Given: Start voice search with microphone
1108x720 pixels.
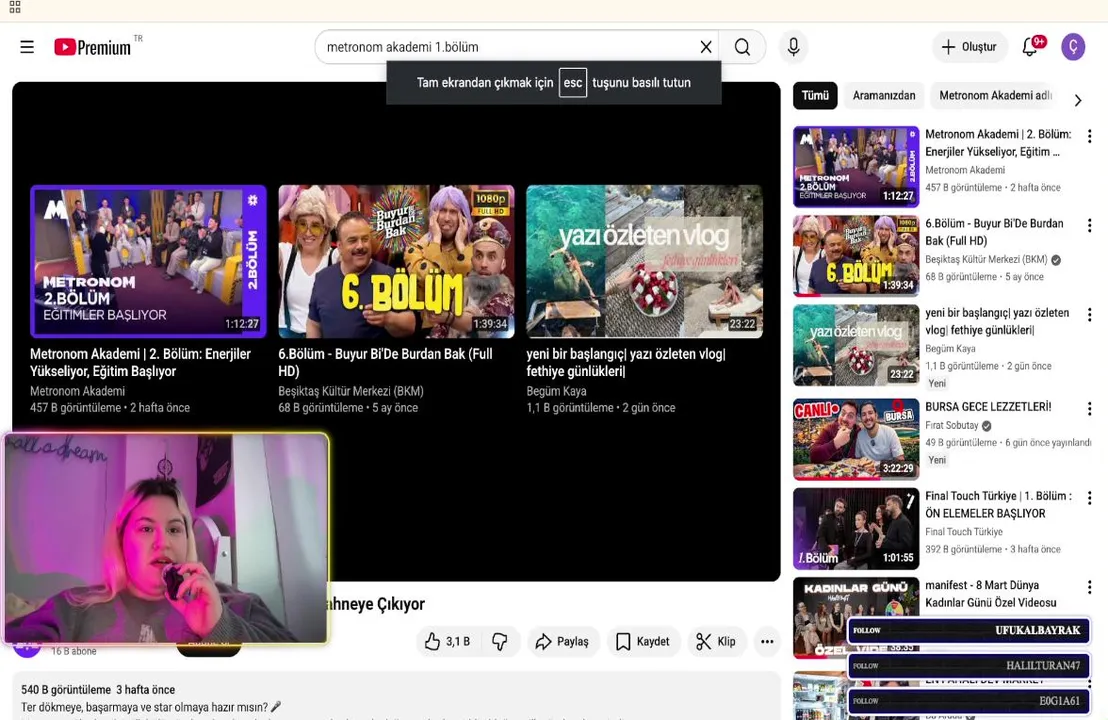Looking at the screenshot, I should tap(794, 47).
